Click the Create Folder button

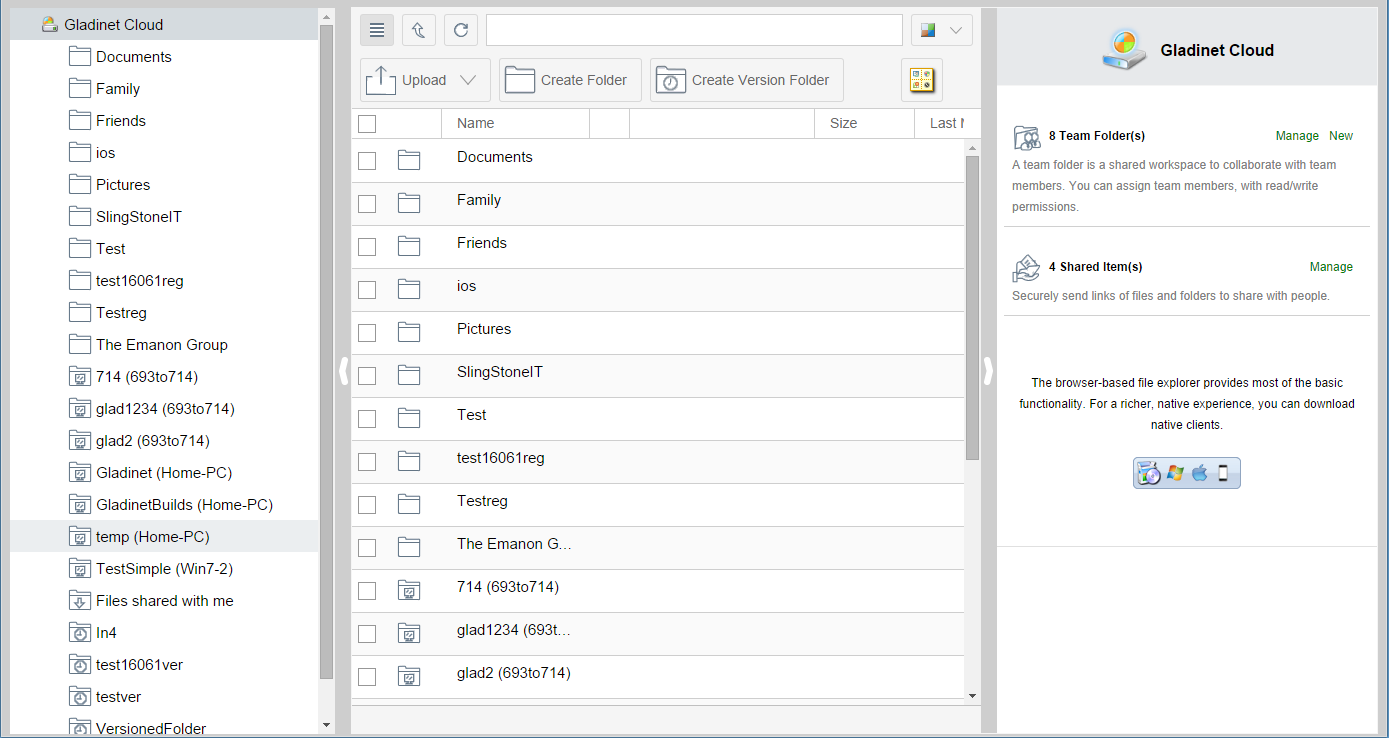(x=570, y=80)
